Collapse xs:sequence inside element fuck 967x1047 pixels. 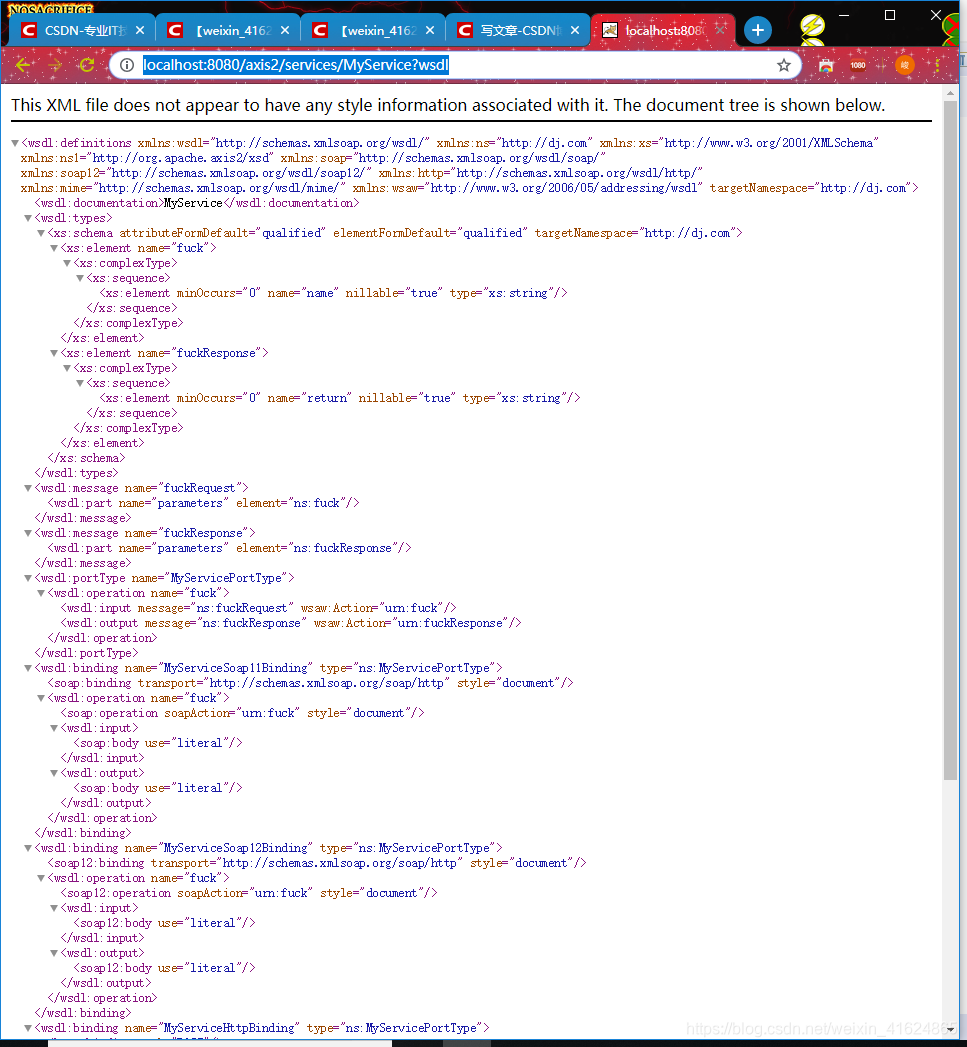tap(80, 278)
